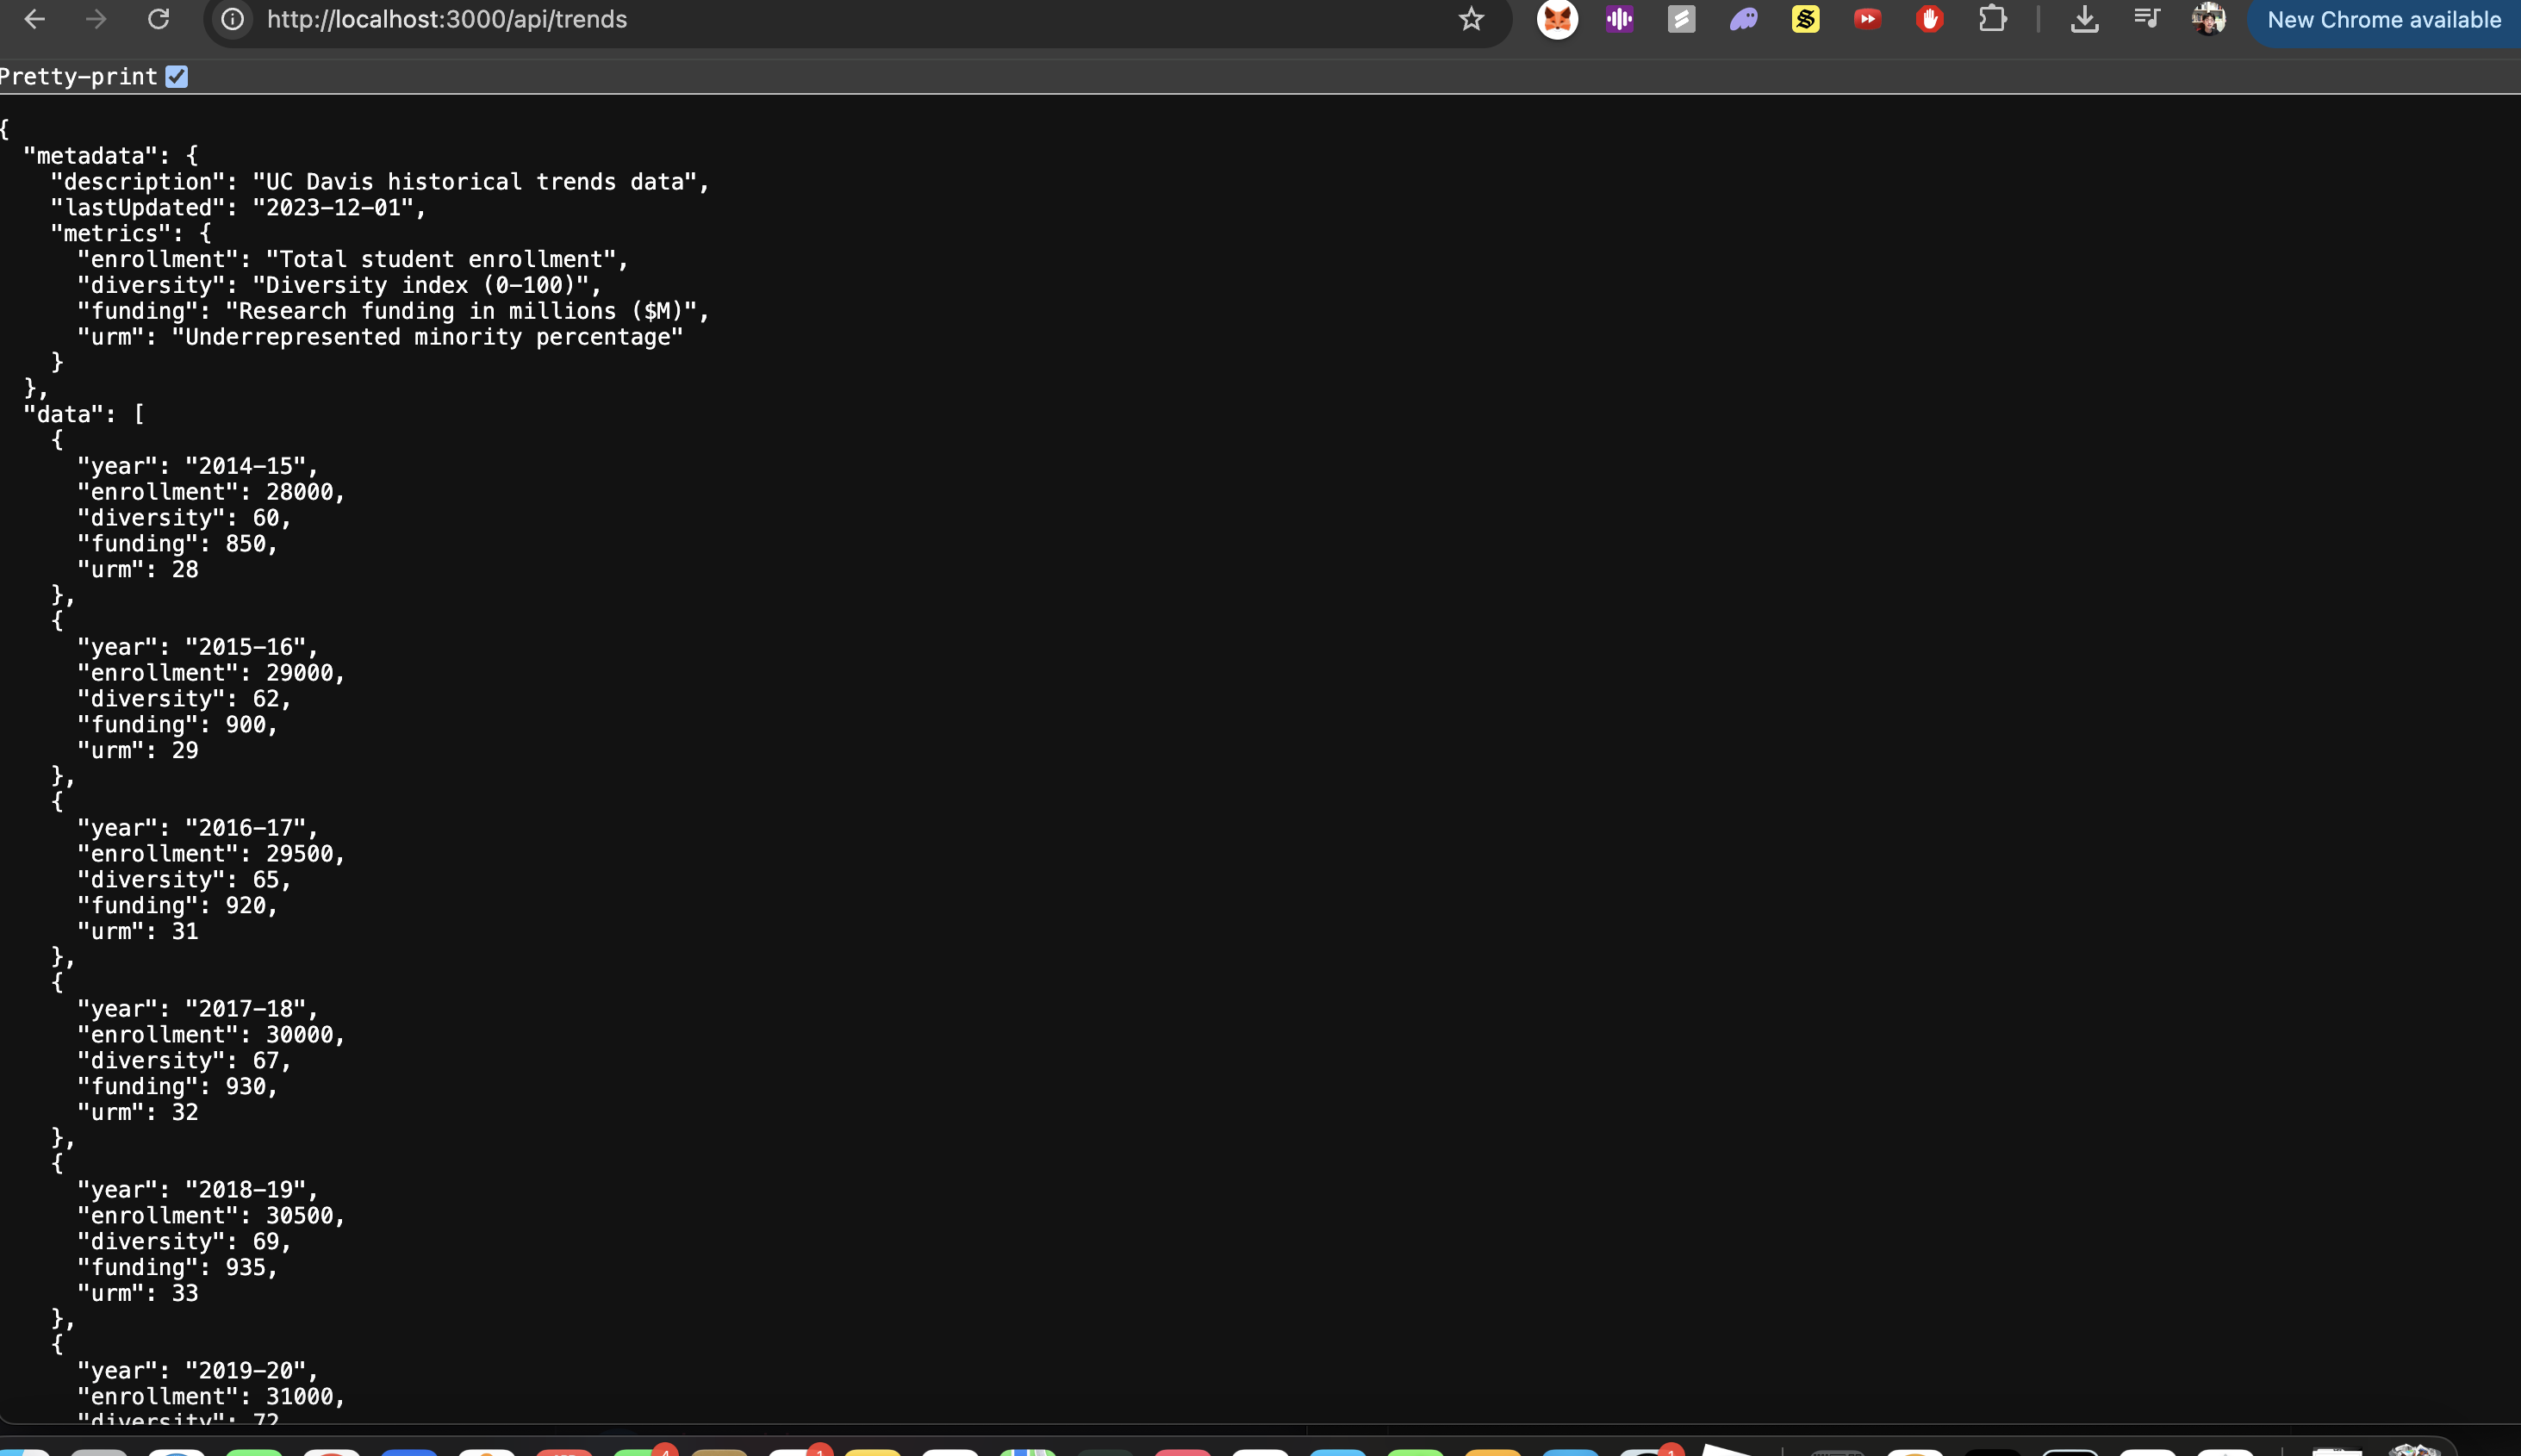Image resolution: width=2521 pixels, height=1456 pixels.
Task: Click the "UC Davis historical trends data" text
Action: pyautogui.click(x=475, y=182)
